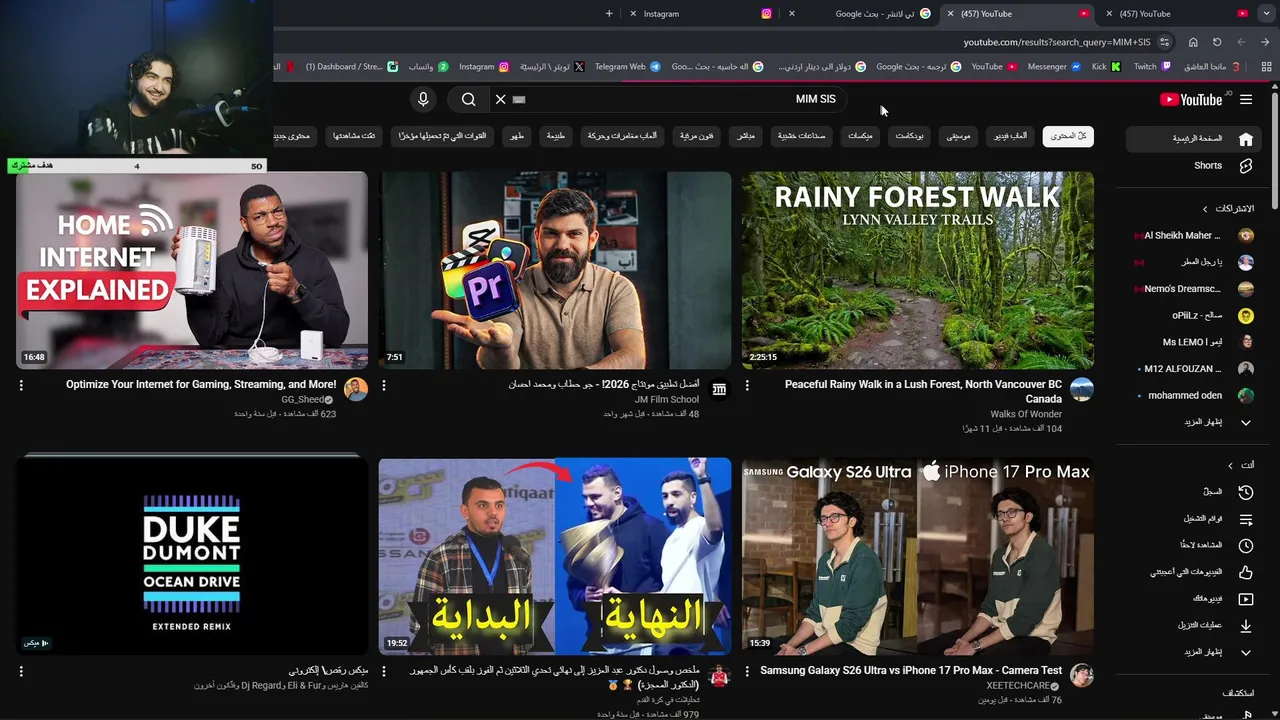Image resolution: width=1280 pixels, height=720 pixels.
Task: Open the Messenger bookmark
Action: pos(1054,67)
